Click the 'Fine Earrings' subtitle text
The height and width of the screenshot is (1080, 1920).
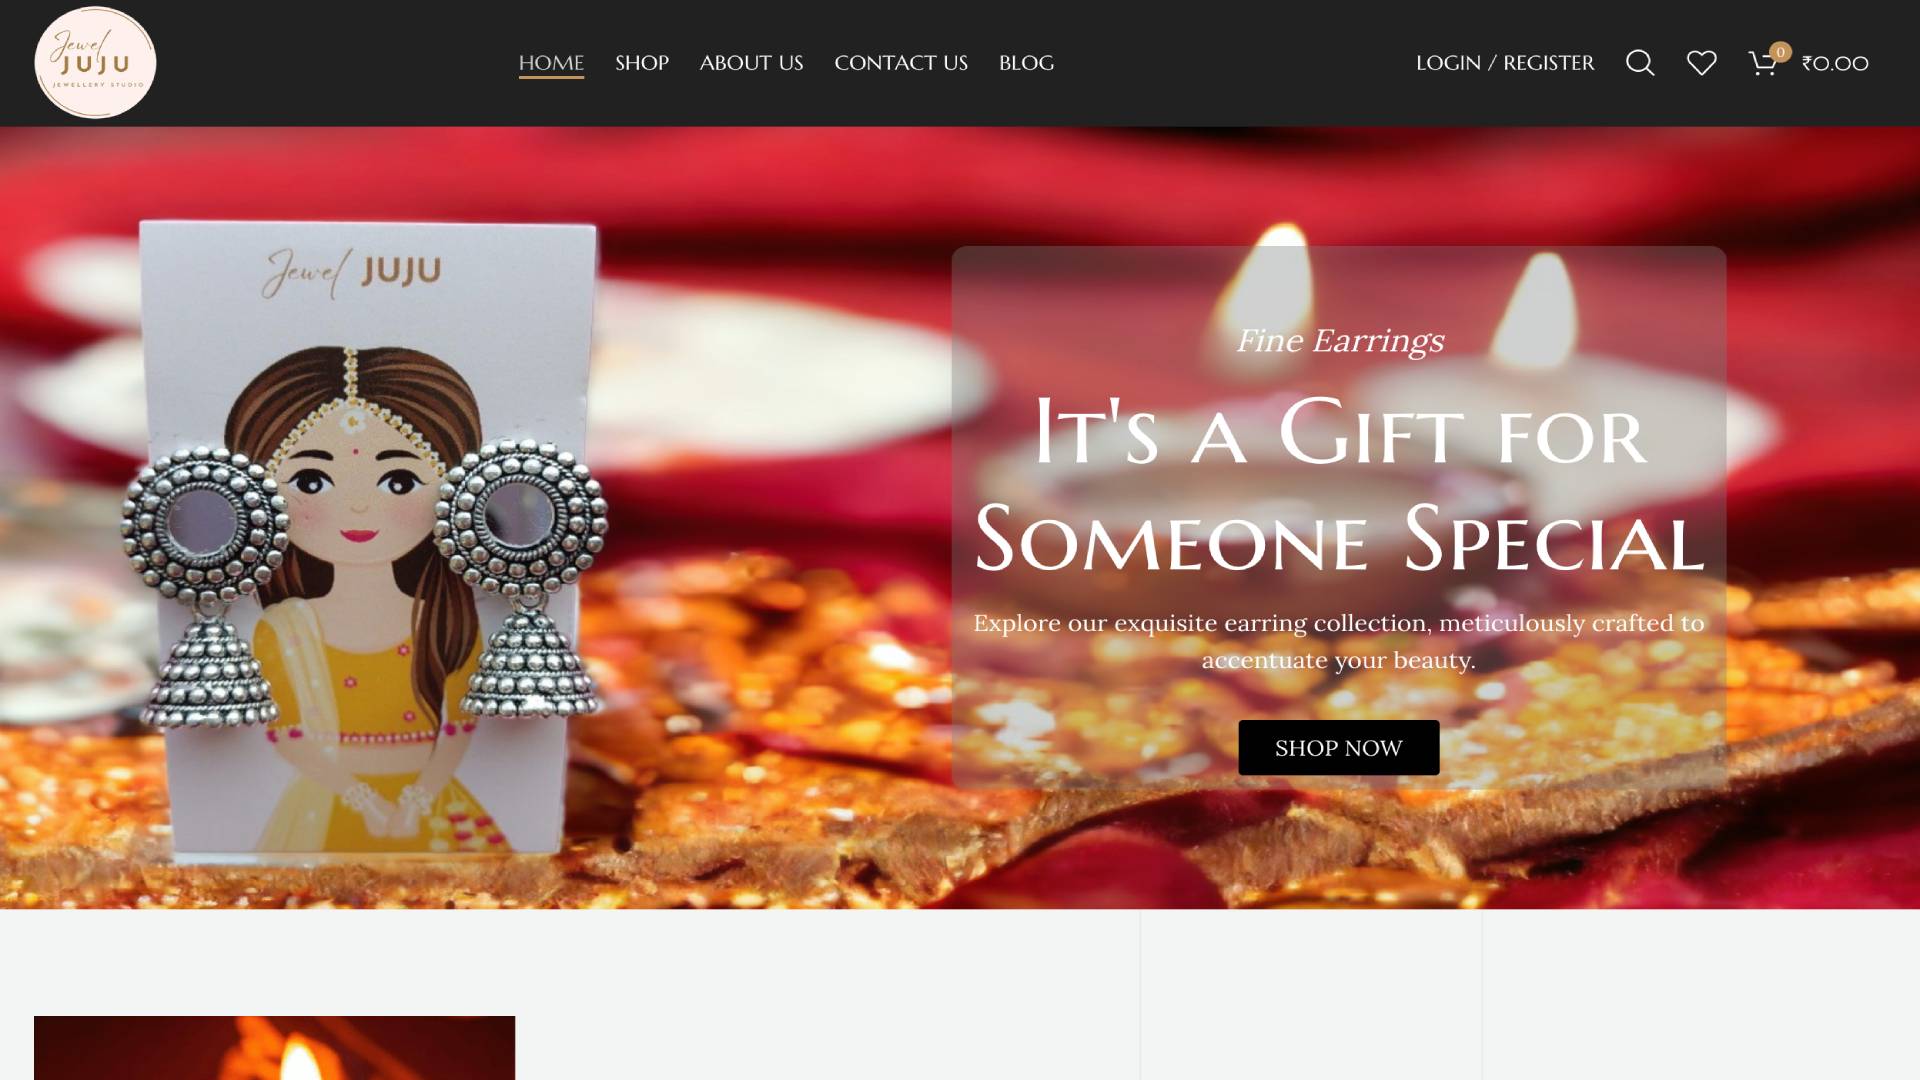coord(1340,341)
